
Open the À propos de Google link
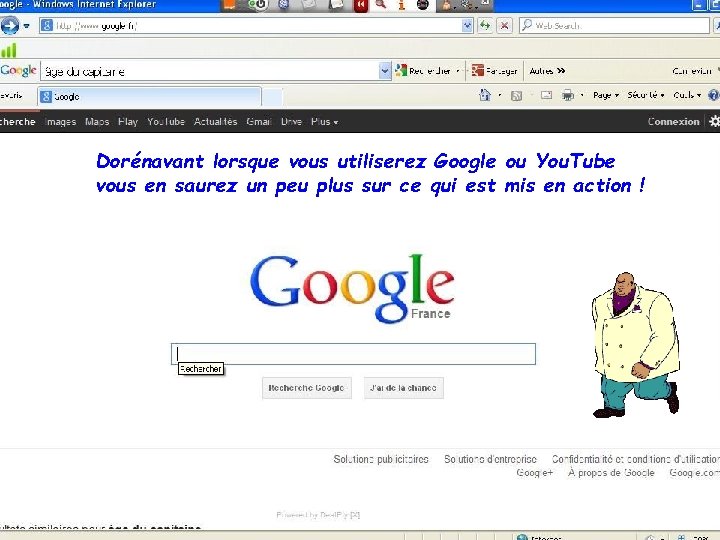click(611, 473)
